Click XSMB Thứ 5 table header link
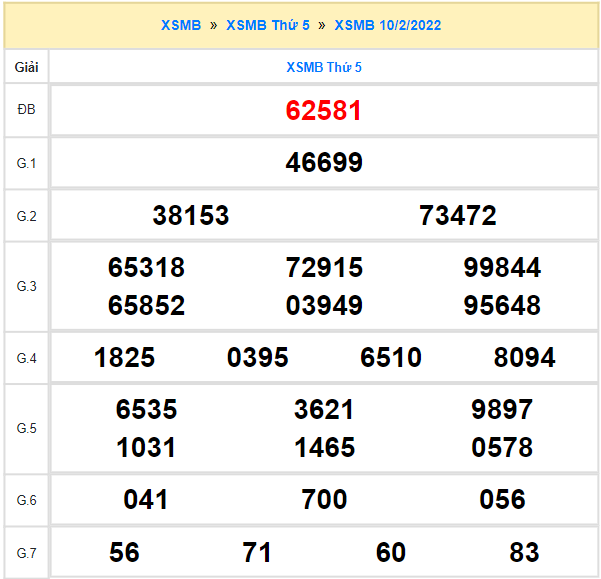This screenshot has height=579, width=601. (324, 67)
